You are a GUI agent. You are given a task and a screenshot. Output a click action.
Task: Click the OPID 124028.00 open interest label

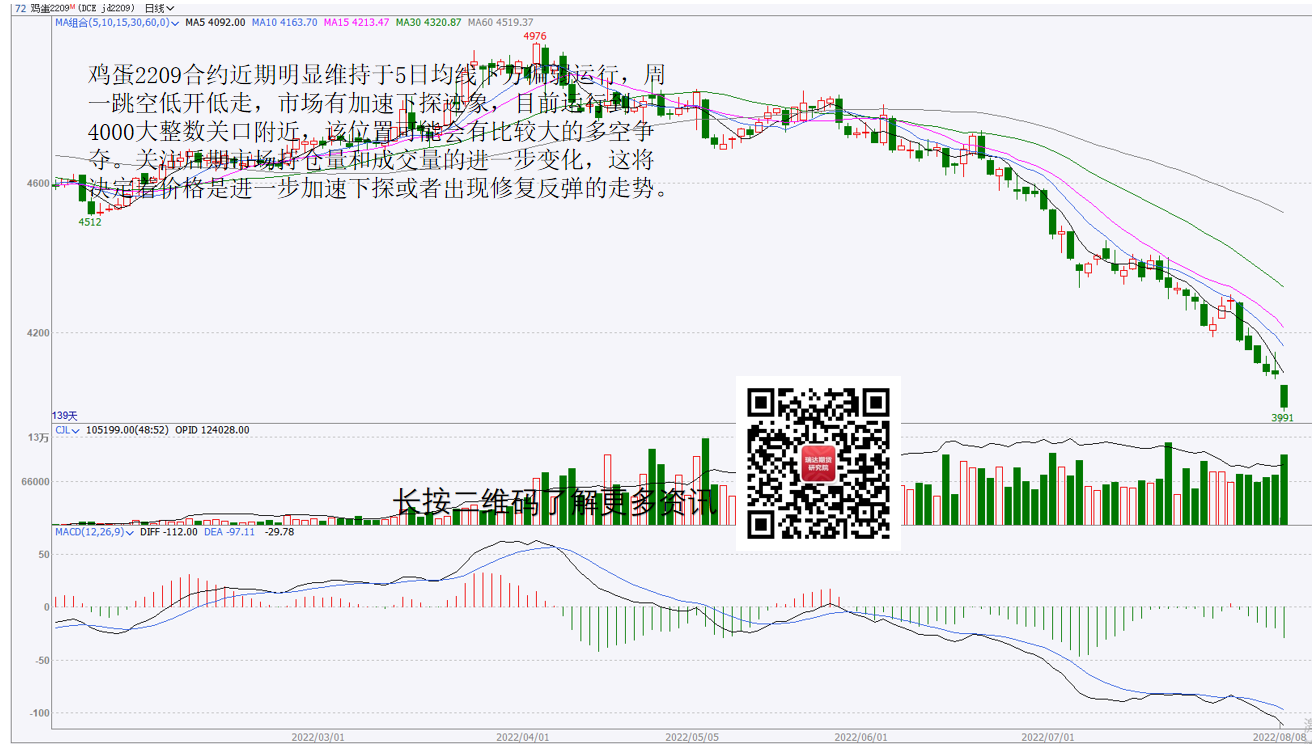[x=212, y=430]
